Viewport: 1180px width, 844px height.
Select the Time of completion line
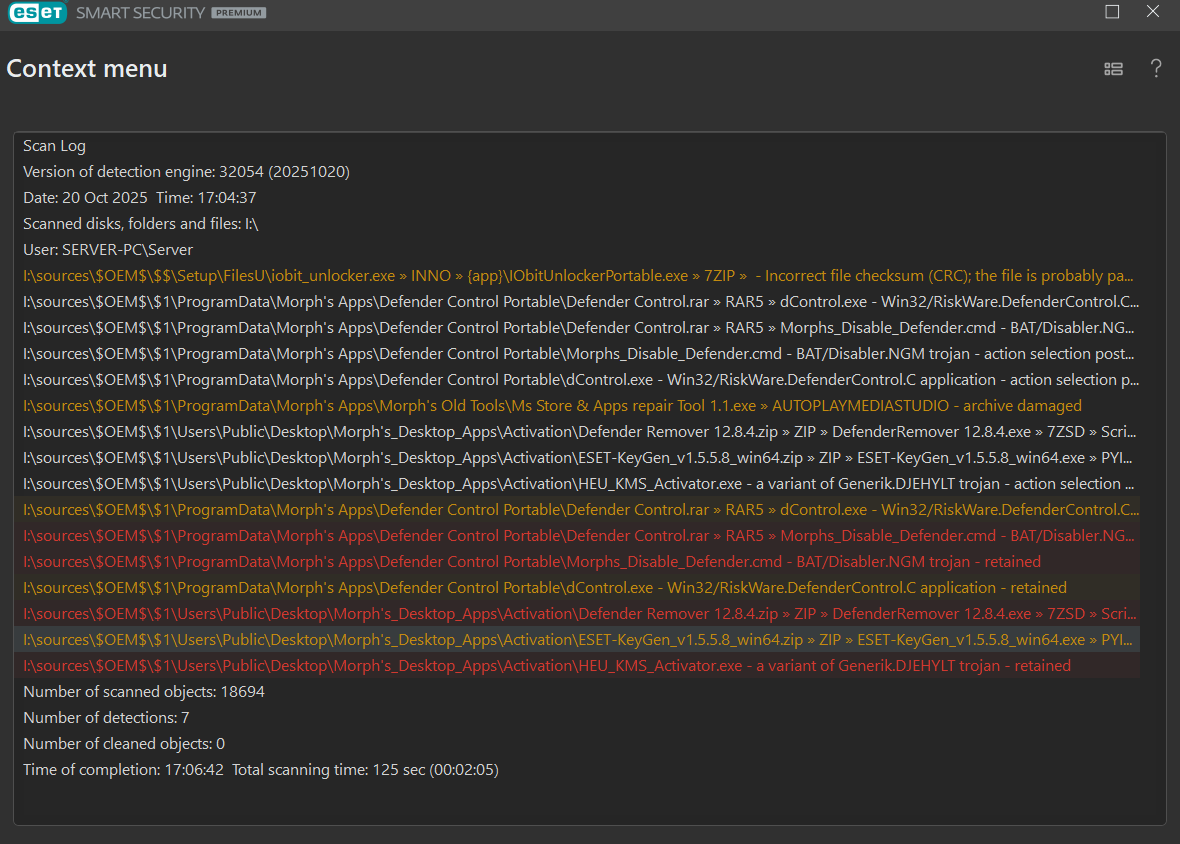pyautogui.click(x=260, y=770)
